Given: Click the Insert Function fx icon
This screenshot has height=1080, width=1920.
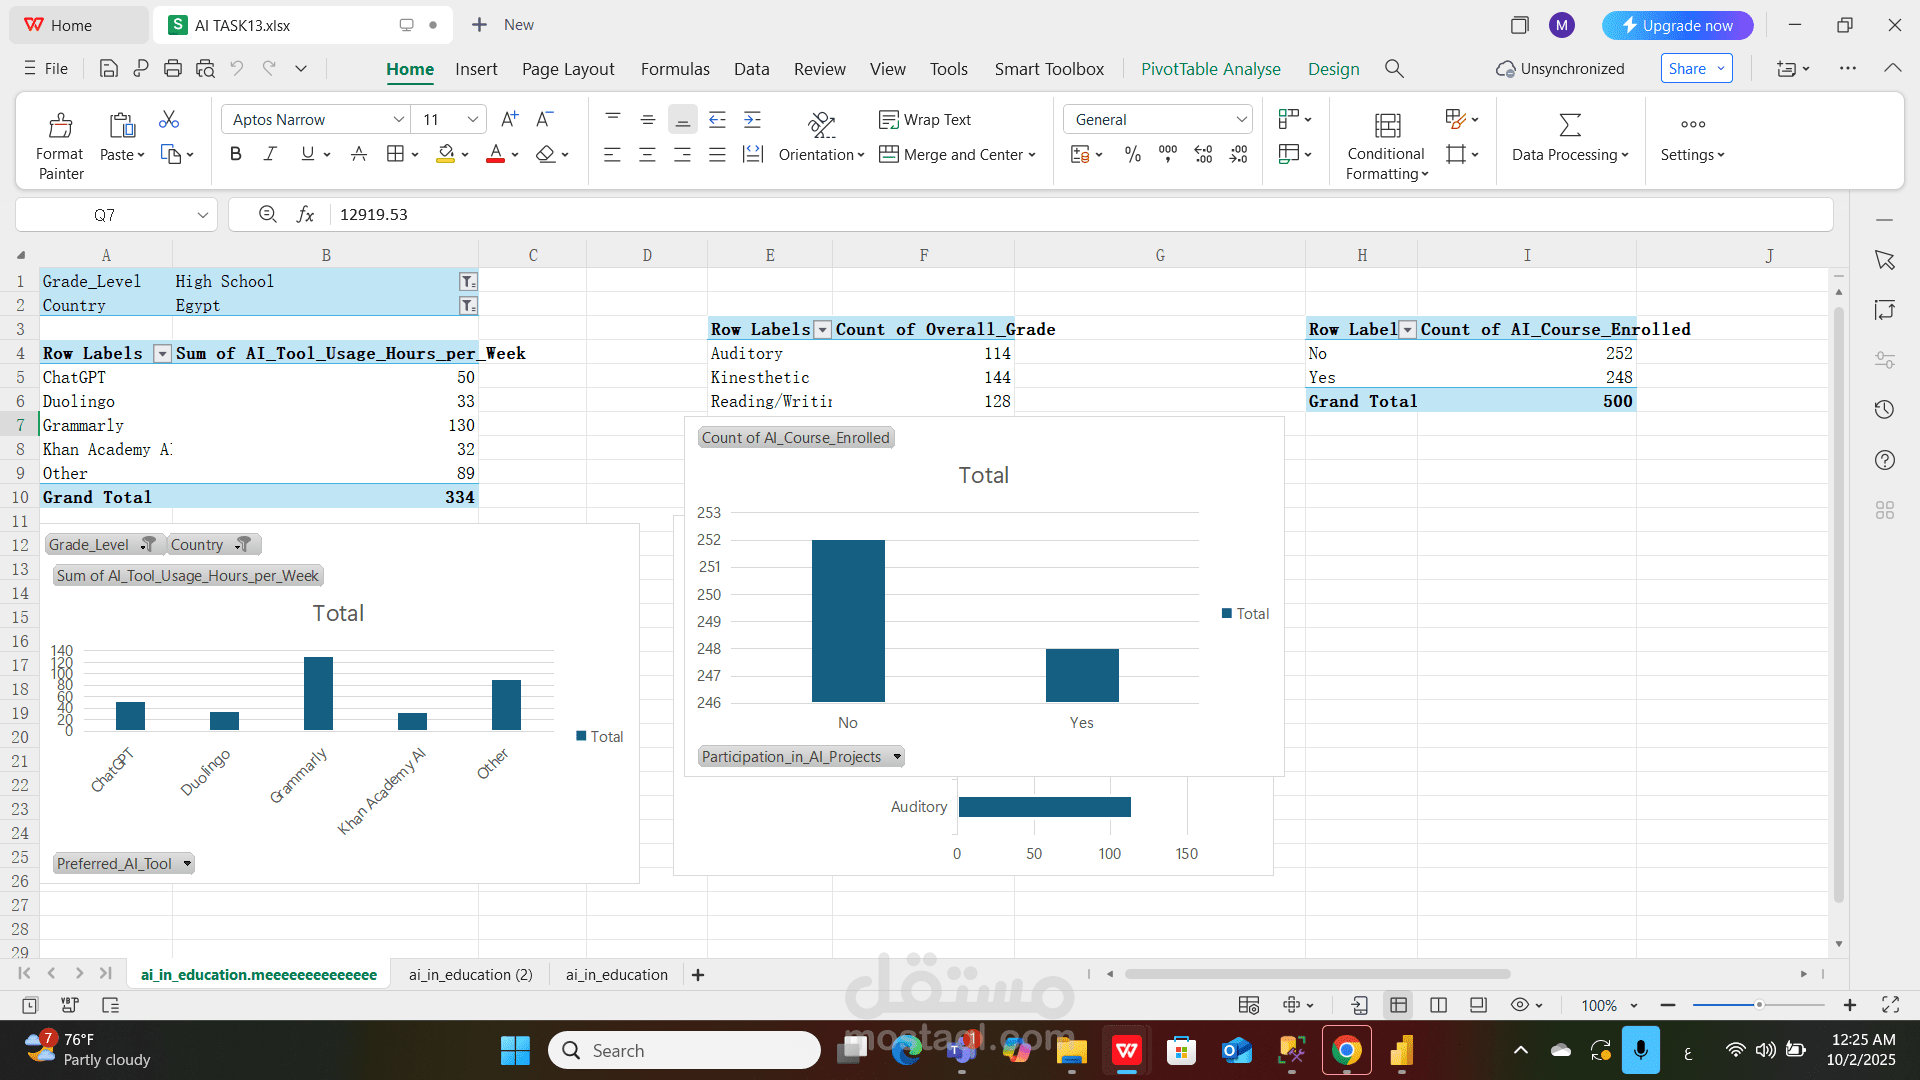Looking at the screenshot, I should click(x=306, y=214).
